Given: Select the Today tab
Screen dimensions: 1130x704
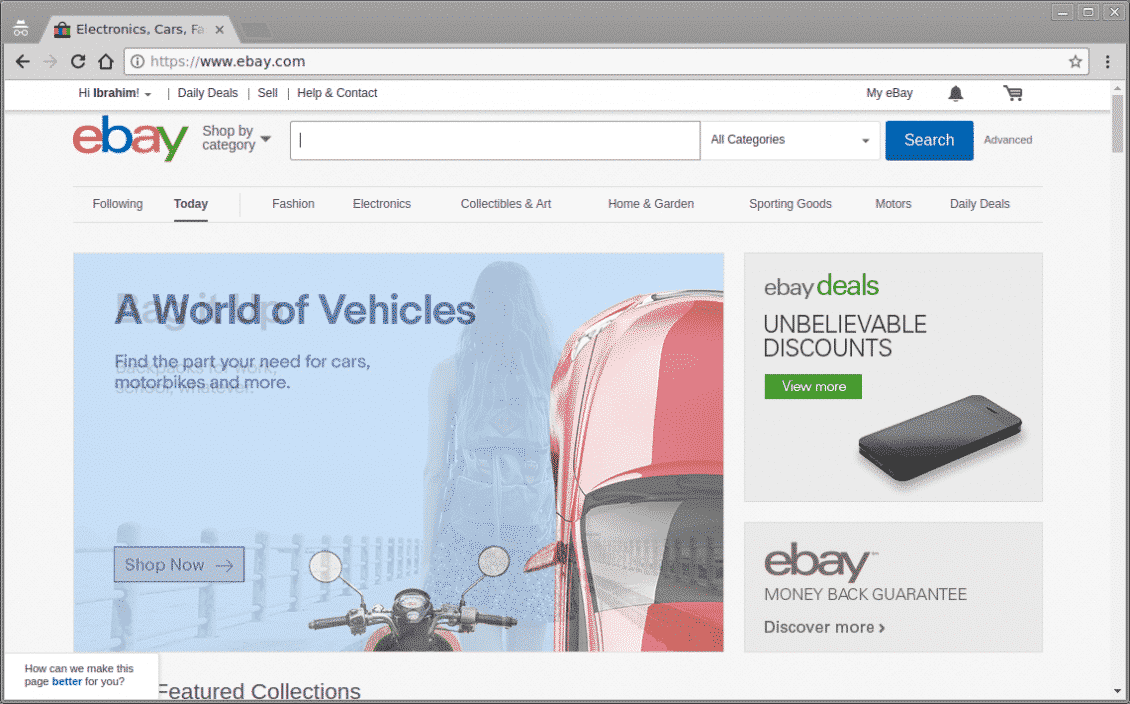Looking at the screenshot, I should pyautogui.click(x=191, y=204).
